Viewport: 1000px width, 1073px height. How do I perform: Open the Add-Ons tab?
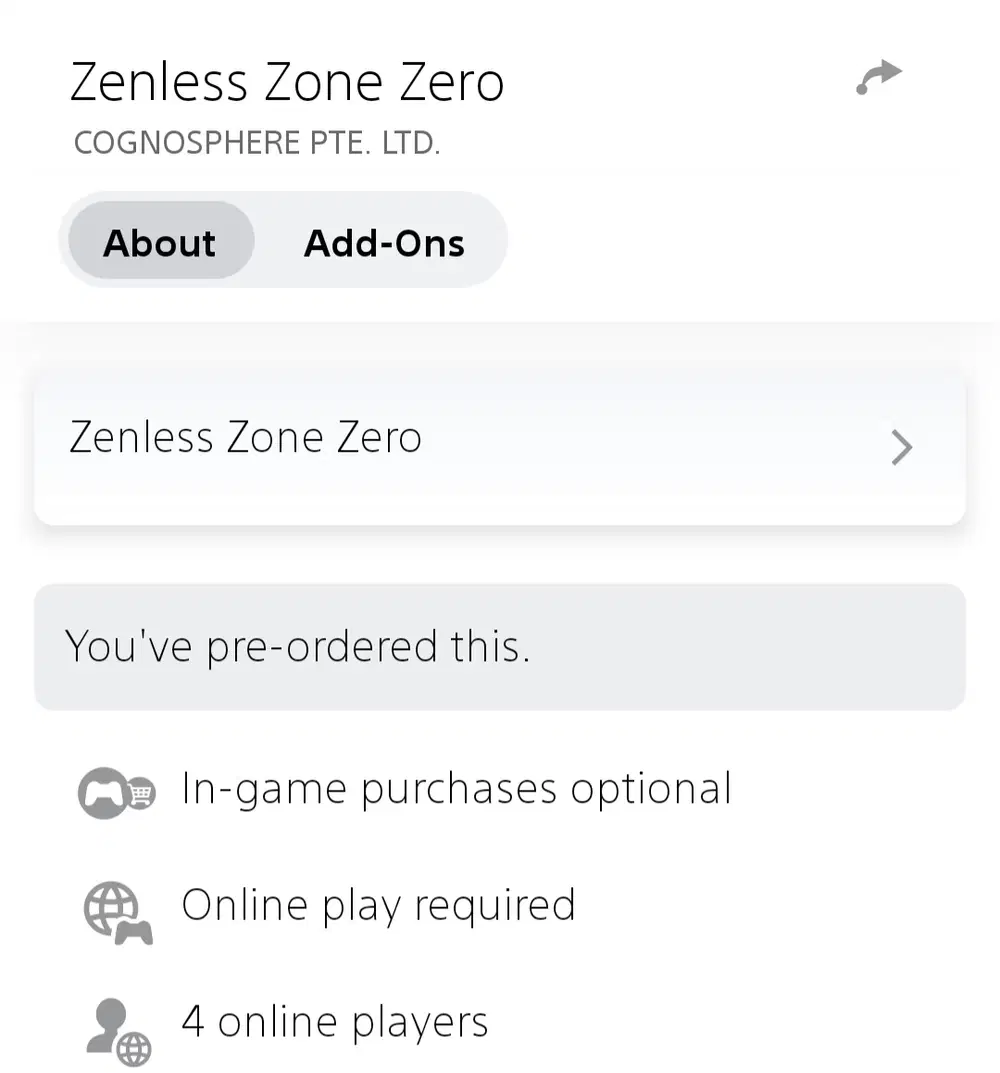[384, 243]
